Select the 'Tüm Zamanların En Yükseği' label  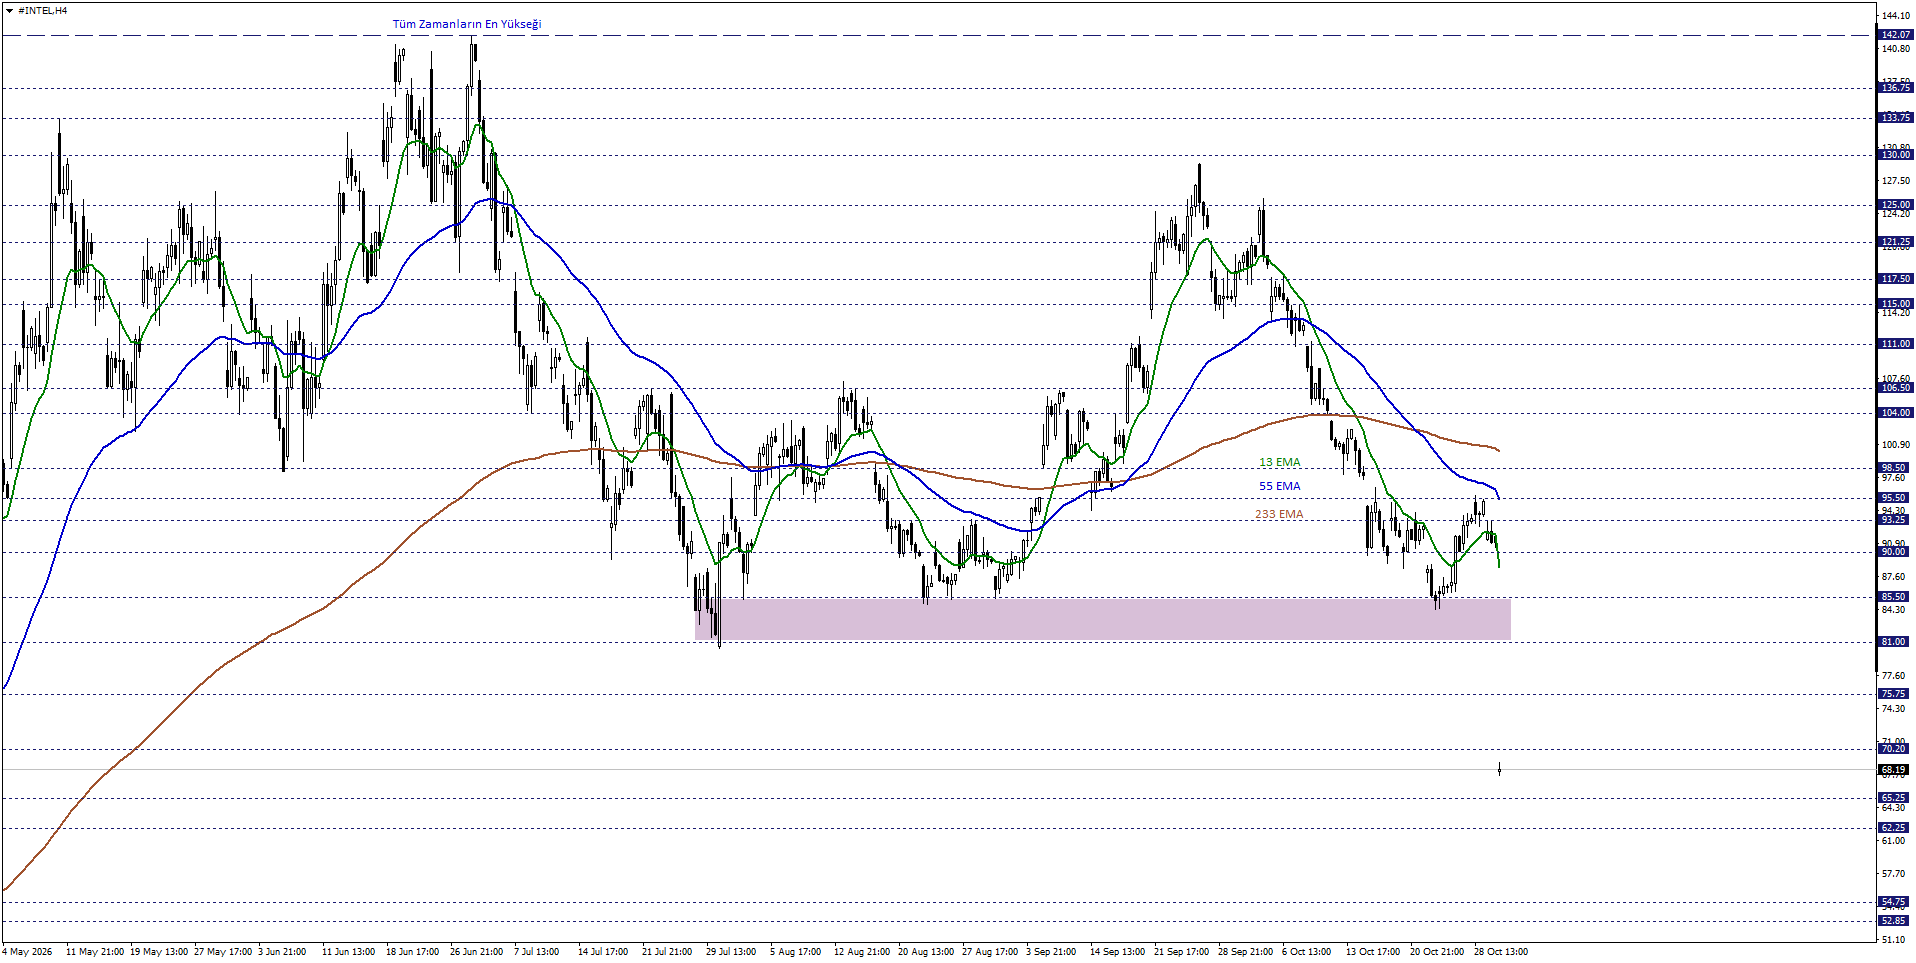click(467, 24)
